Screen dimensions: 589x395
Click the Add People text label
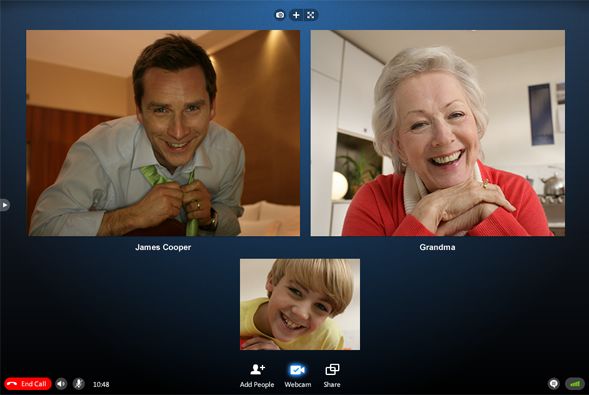257,384
